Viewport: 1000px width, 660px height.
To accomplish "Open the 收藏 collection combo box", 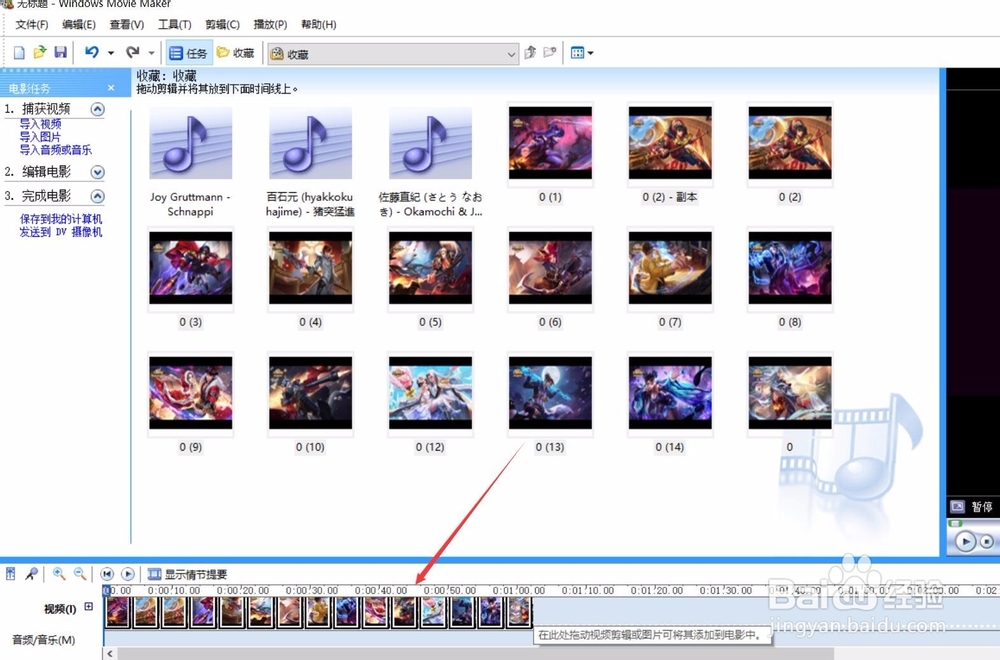I will 393,54.
